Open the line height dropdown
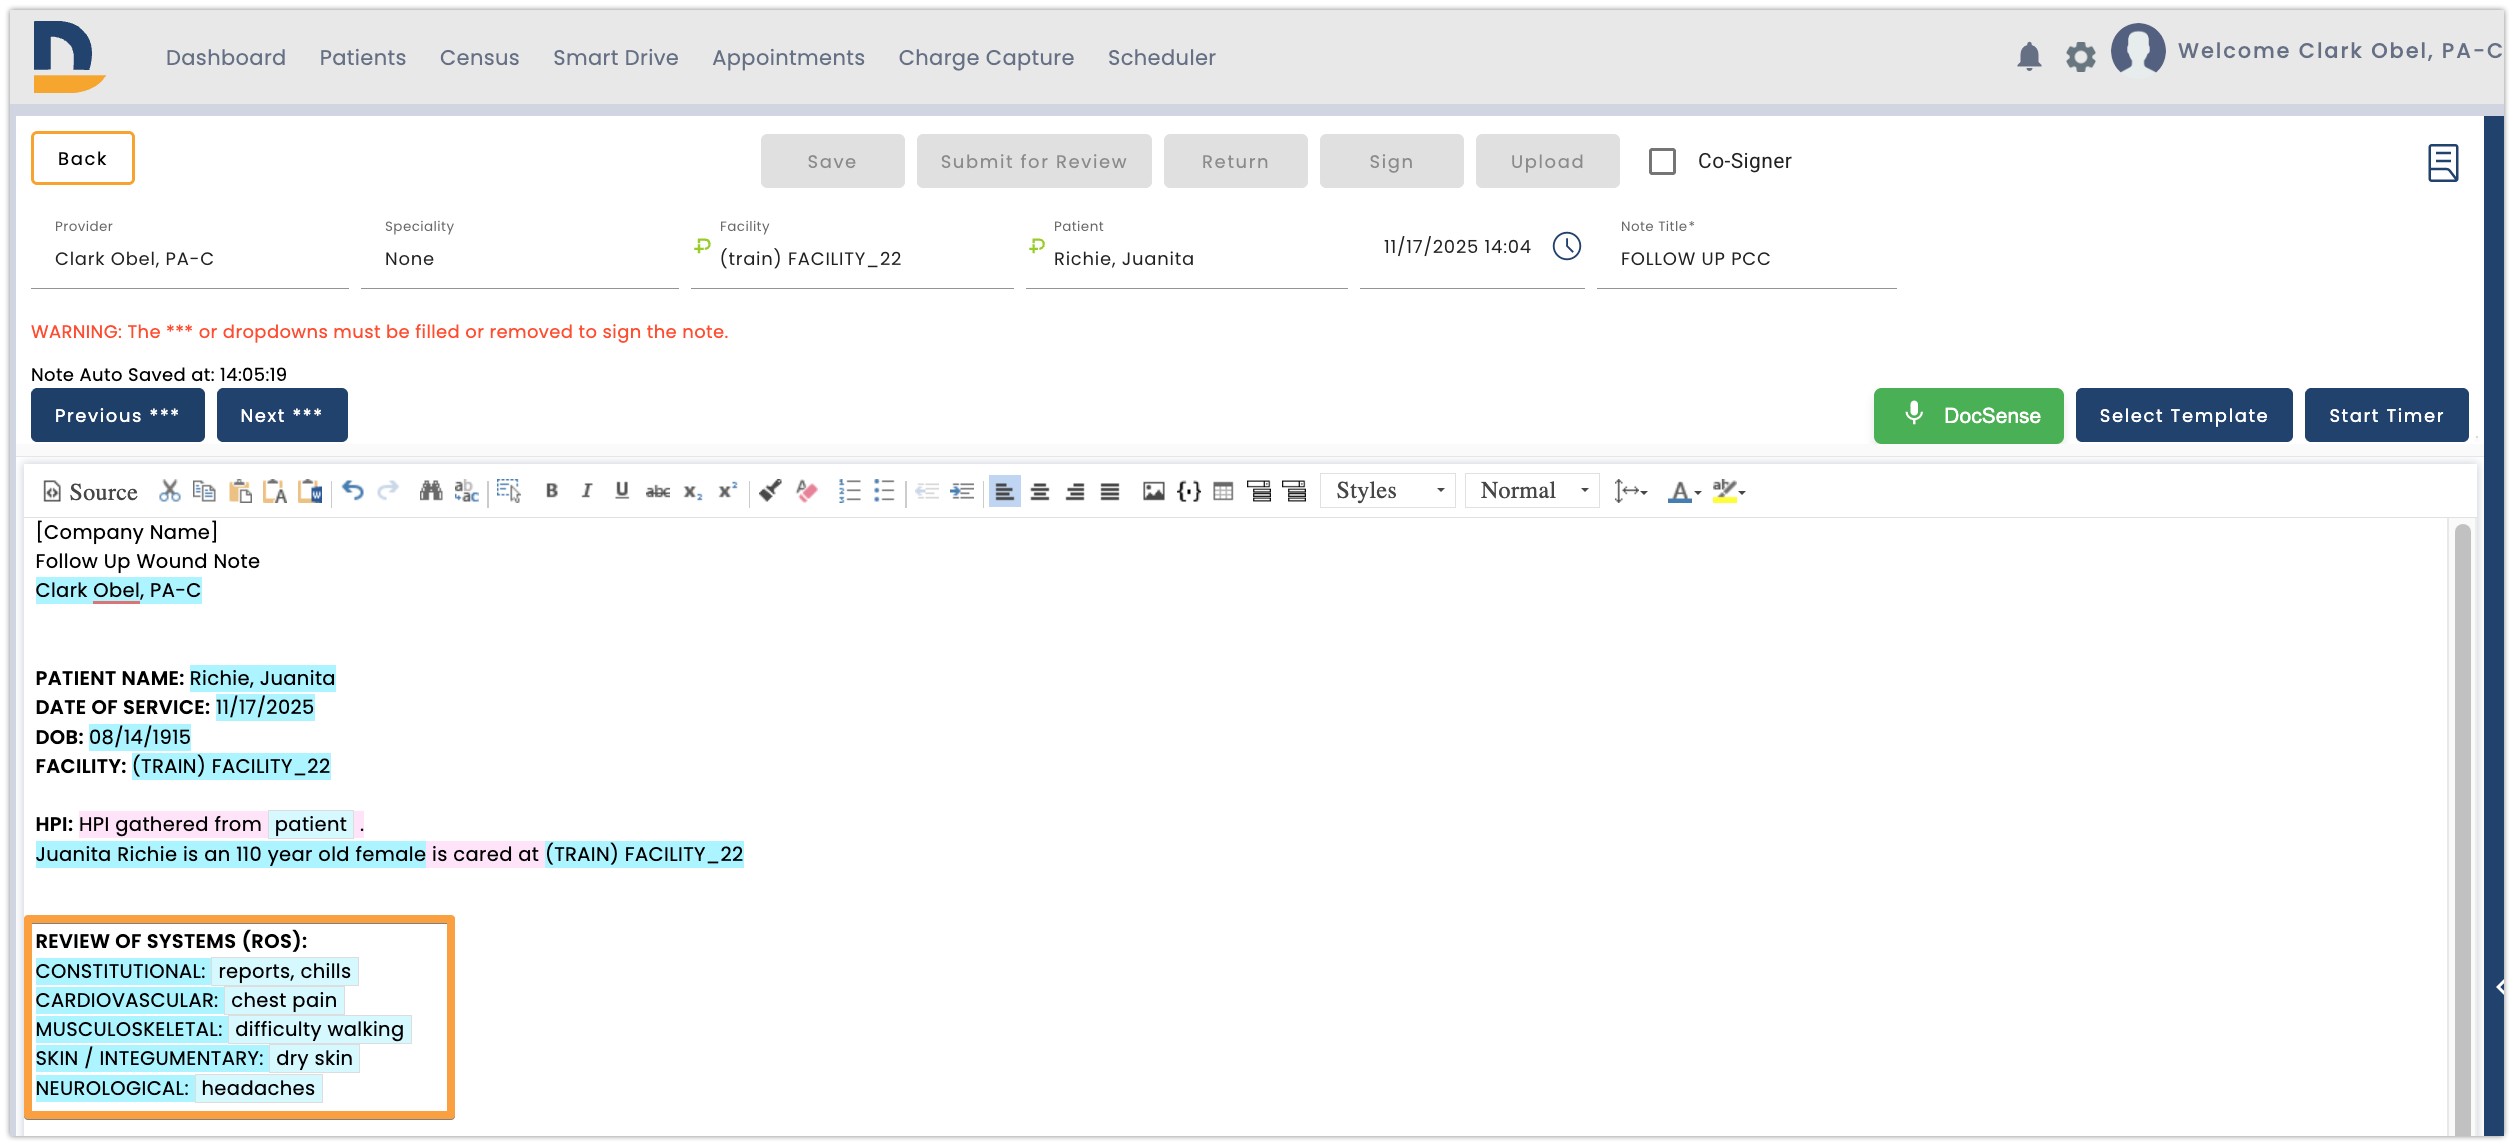The height and width of the screenshot is (1146, 2514). tap(1630, 491)
